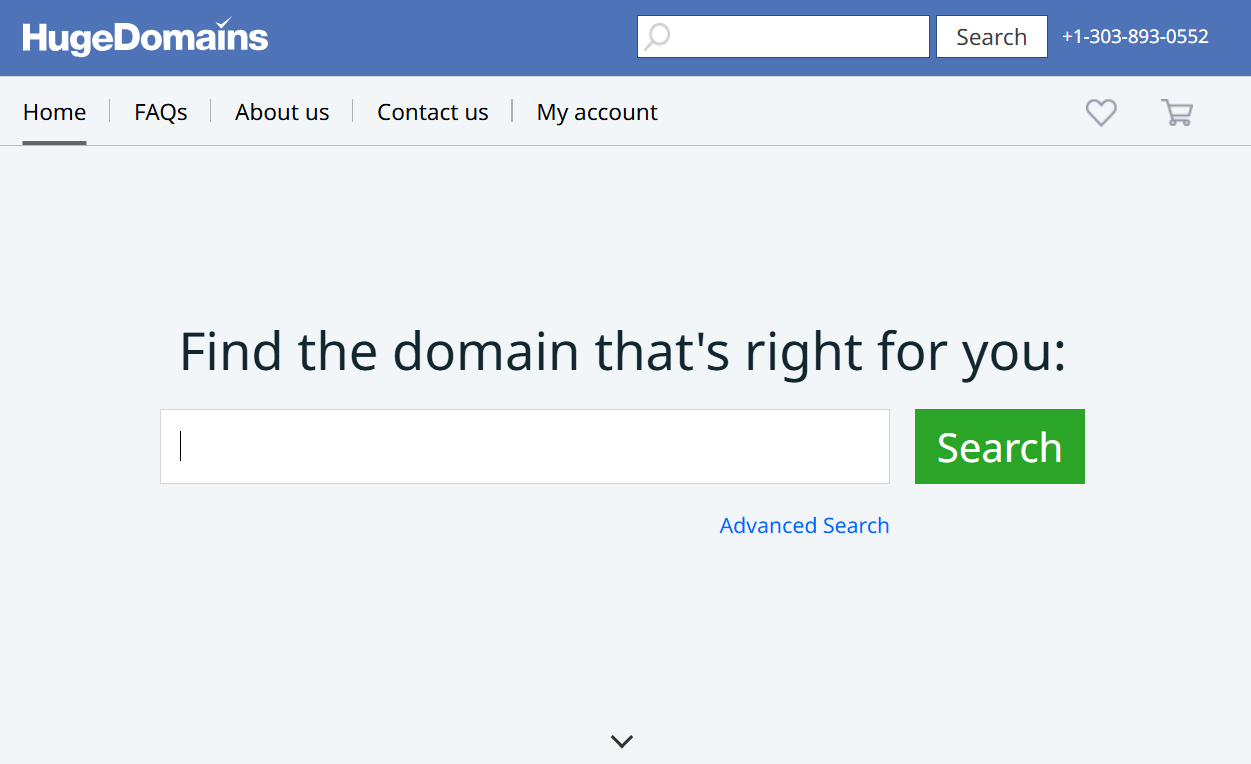
Task: Click the "Find the domain" heading text
Action: (x=622, y=352)
